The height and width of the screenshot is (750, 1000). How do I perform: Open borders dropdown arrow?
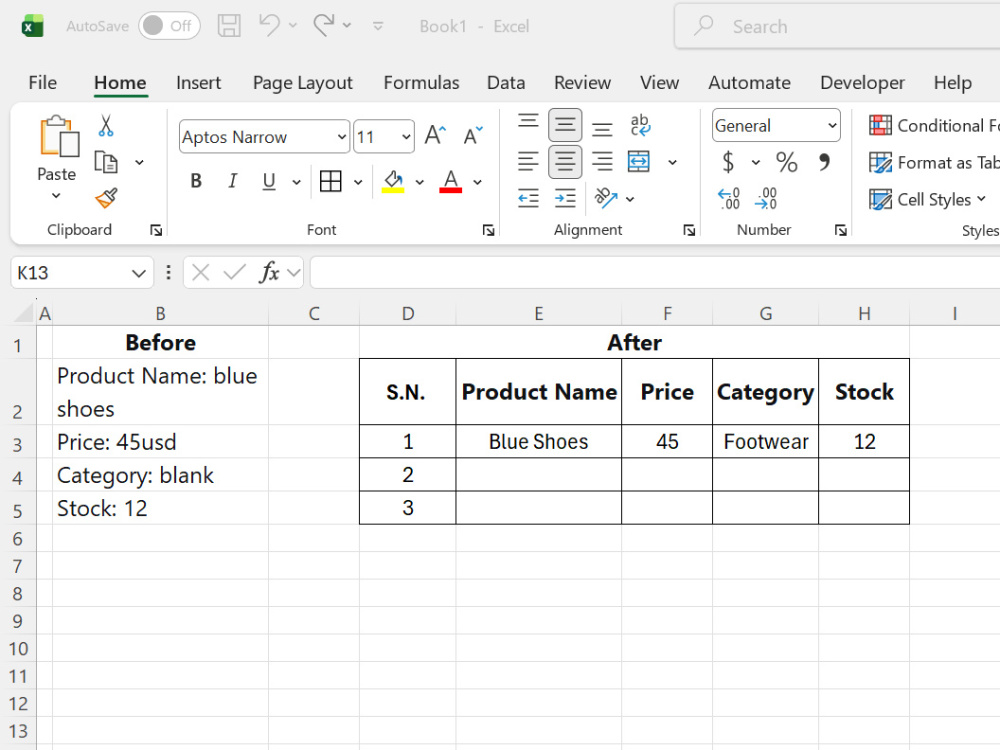pyautogui.click(x=358, y=182)
